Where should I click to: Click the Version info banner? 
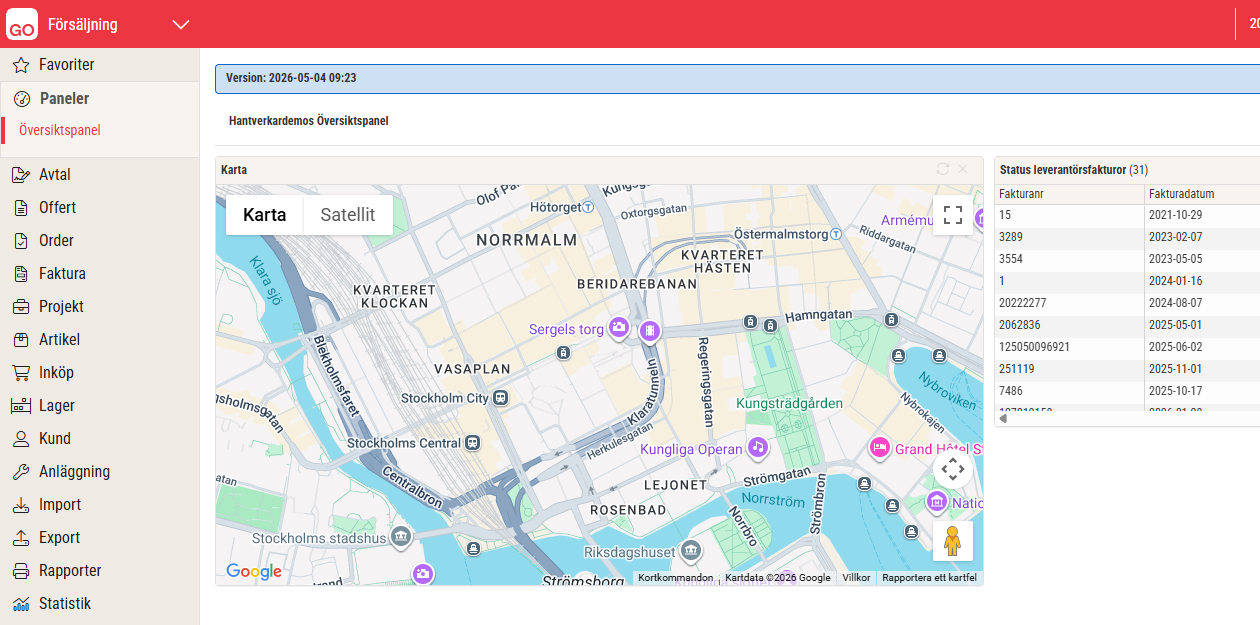pyautogui.click(x=737, y=78)
